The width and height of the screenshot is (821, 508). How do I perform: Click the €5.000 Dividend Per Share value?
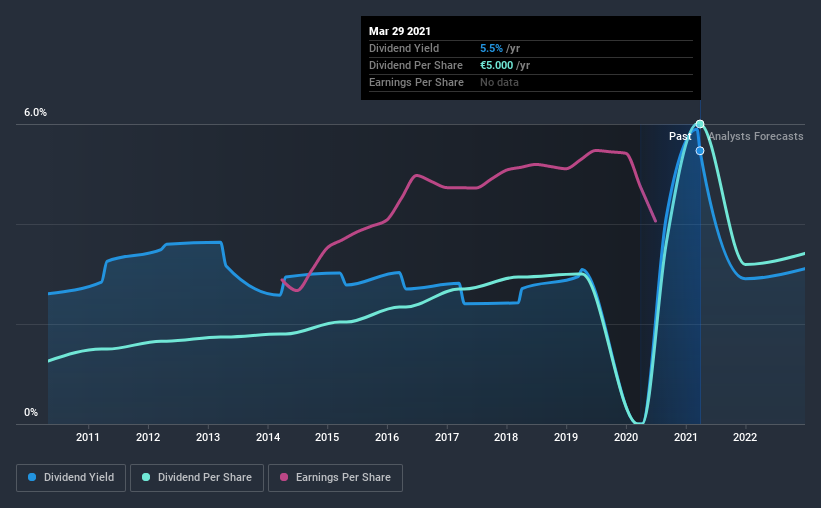496,65
